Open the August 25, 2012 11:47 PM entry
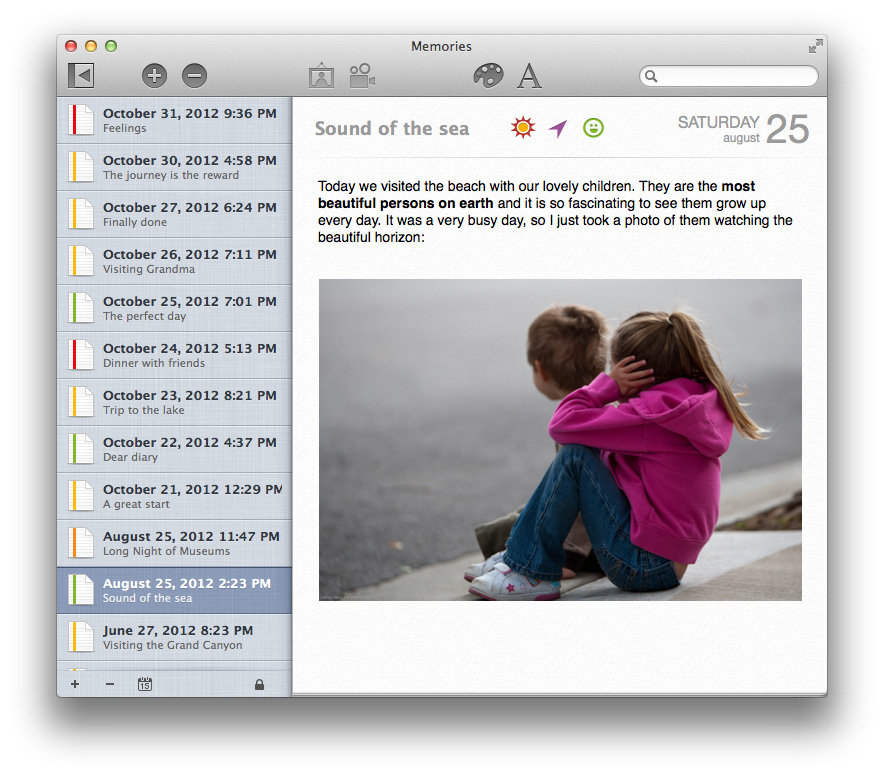The height and width of the screenshot is (776, 884). point(174,543)
